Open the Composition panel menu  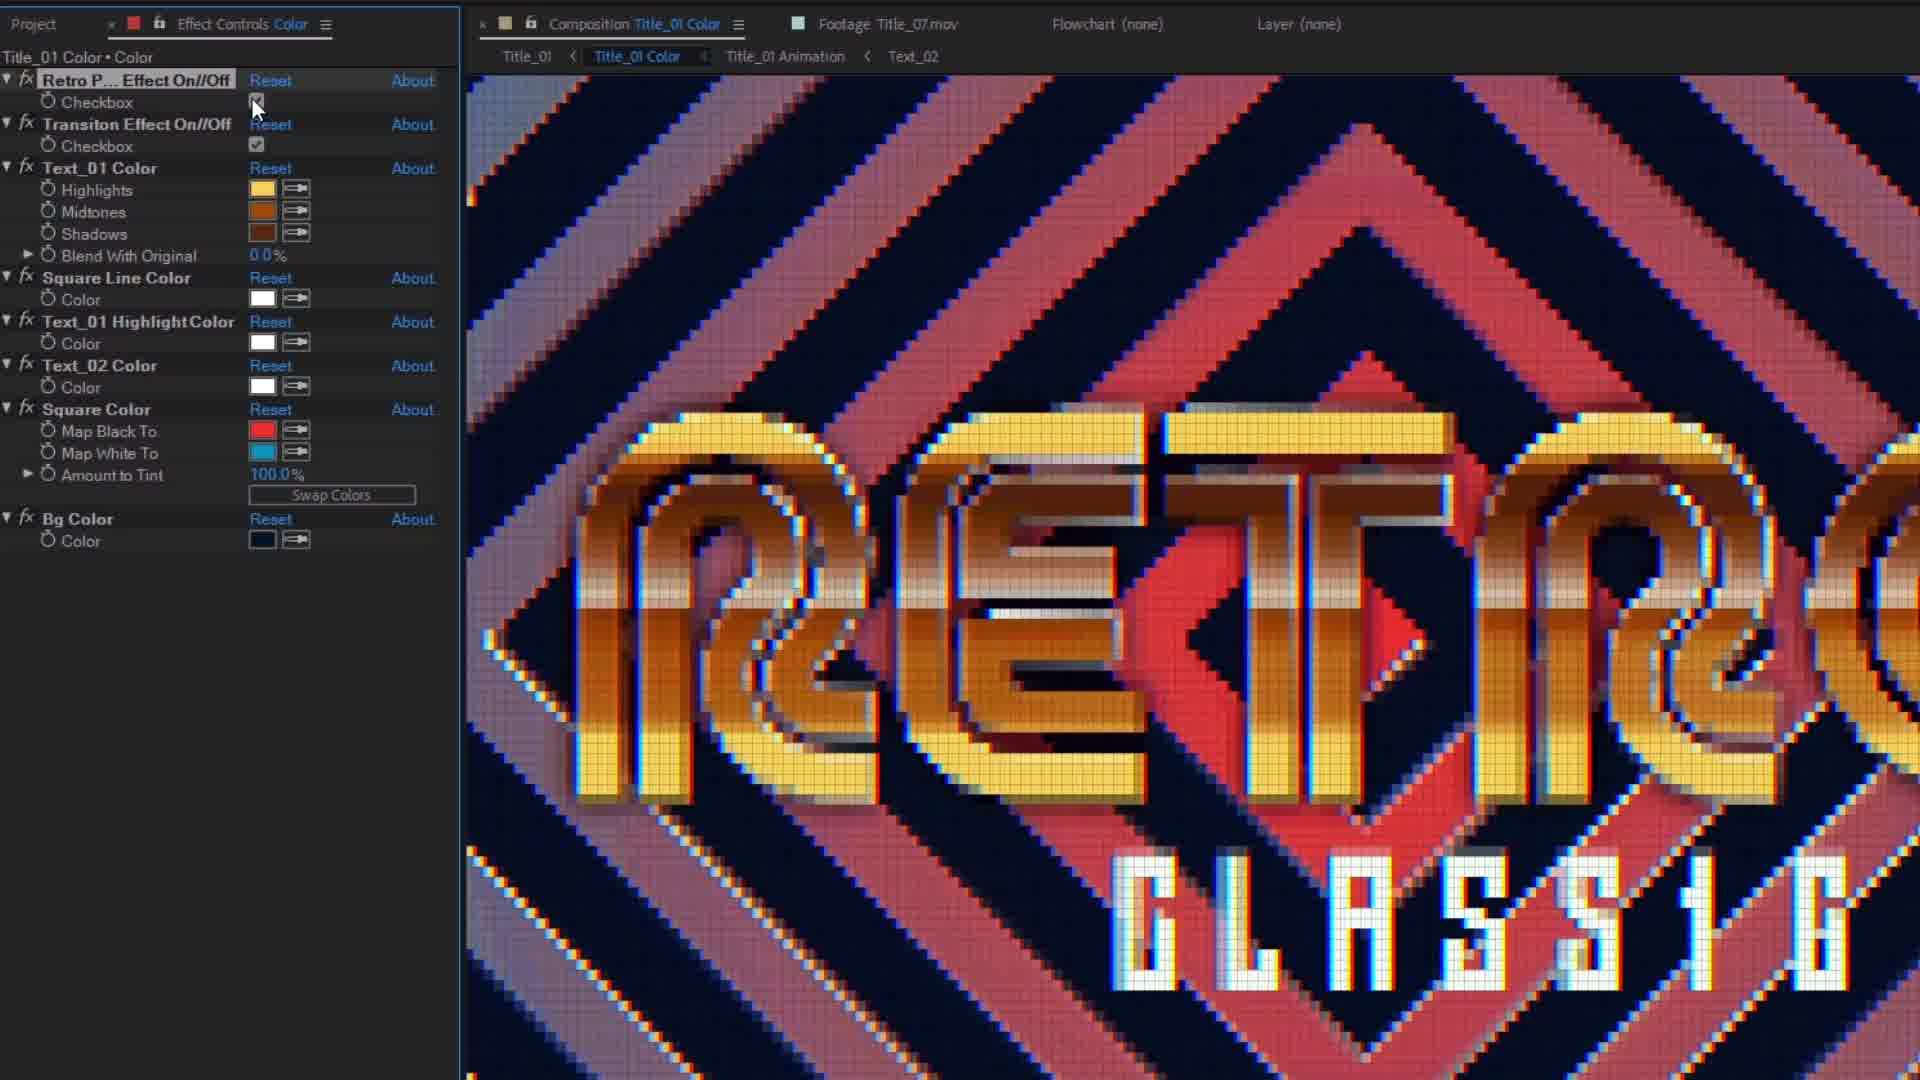click(x=738, y=24)
